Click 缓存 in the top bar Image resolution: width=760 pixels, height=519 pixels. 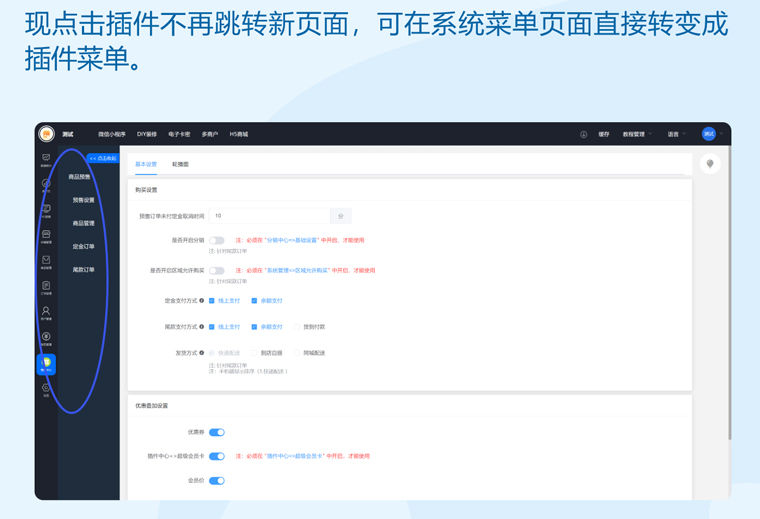click(x=604, y=134)
